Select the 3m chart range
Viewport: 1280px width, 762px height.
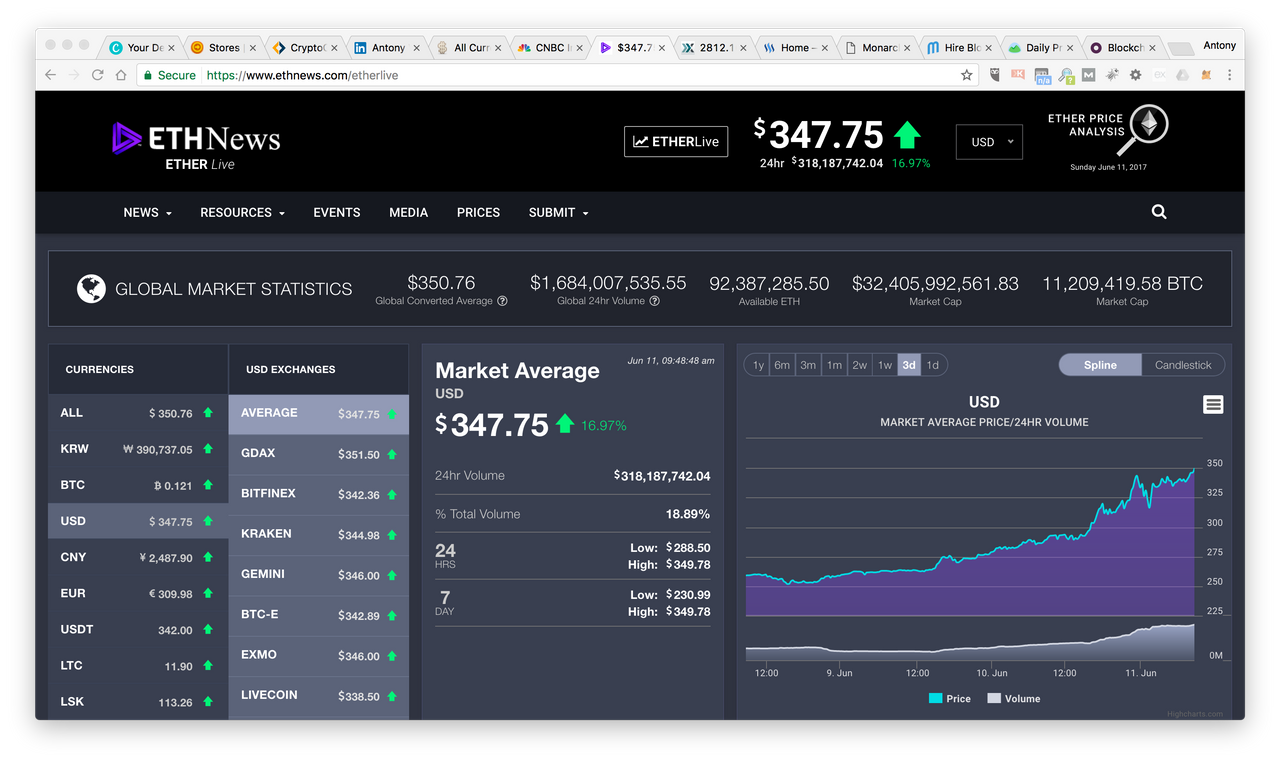click(x=808, y=365)
